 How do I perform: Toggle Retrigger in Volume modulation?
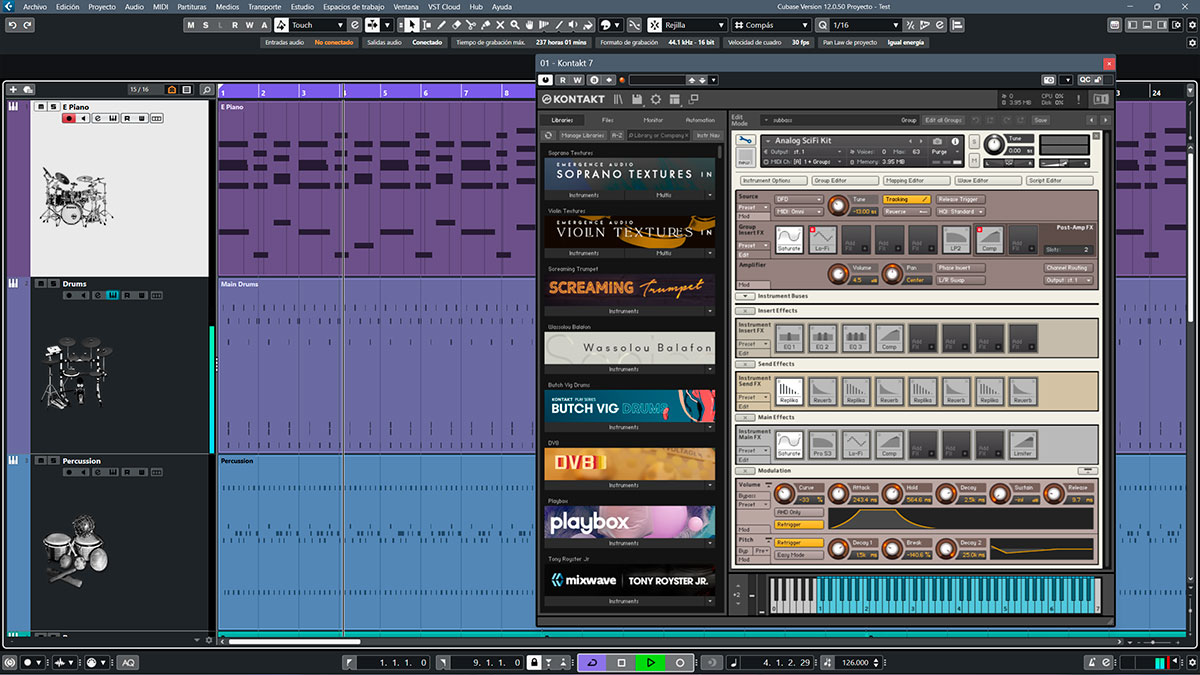point(800,524)
